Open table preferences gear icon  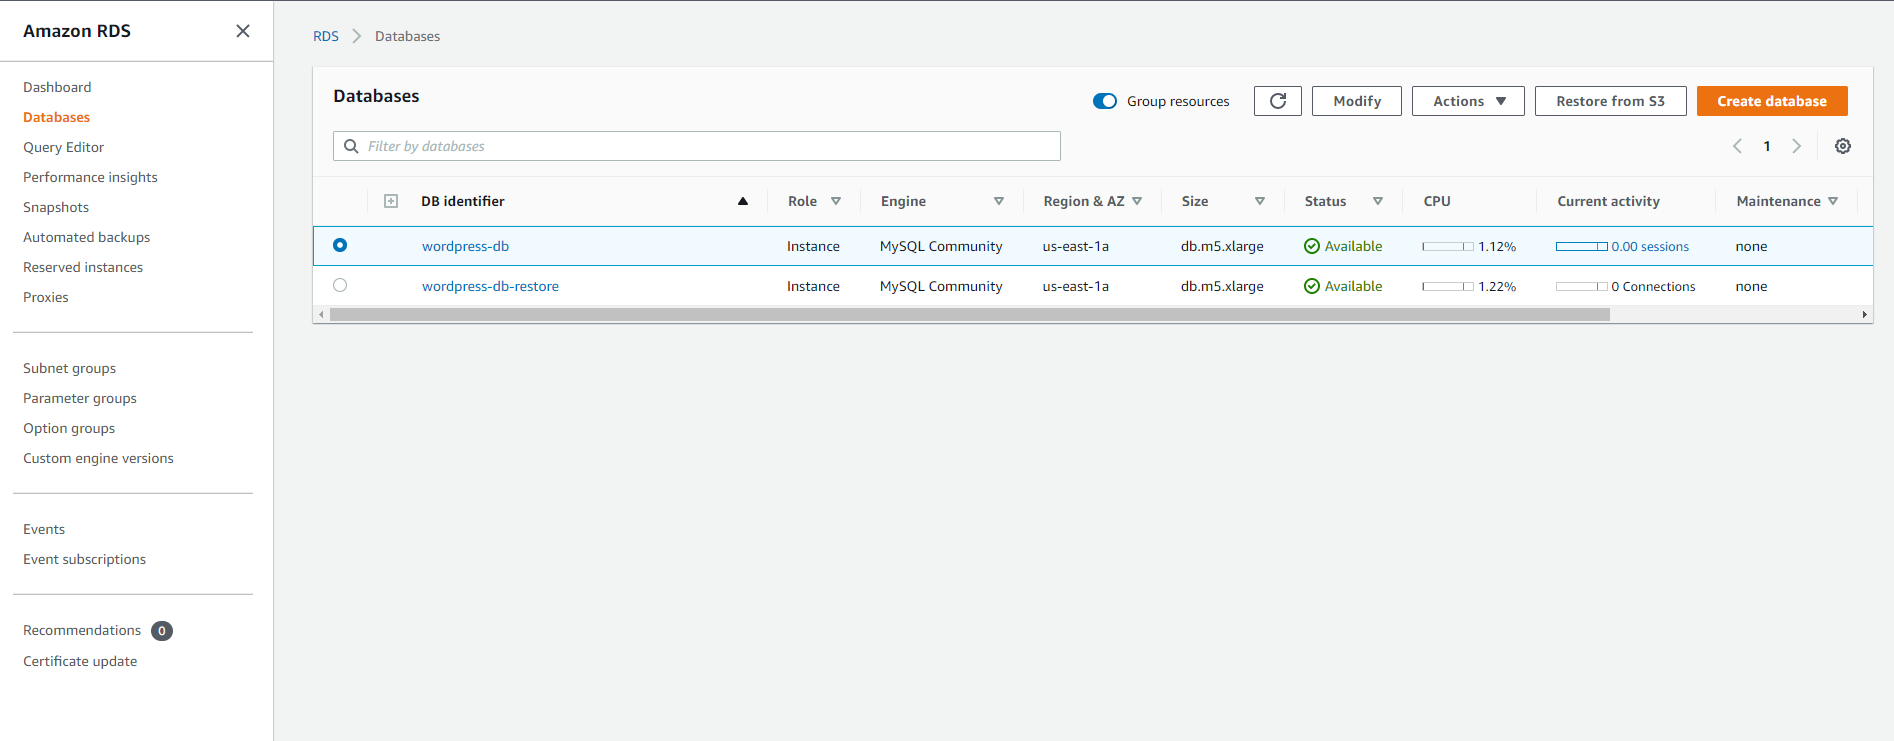click(x=1843, y=146)
